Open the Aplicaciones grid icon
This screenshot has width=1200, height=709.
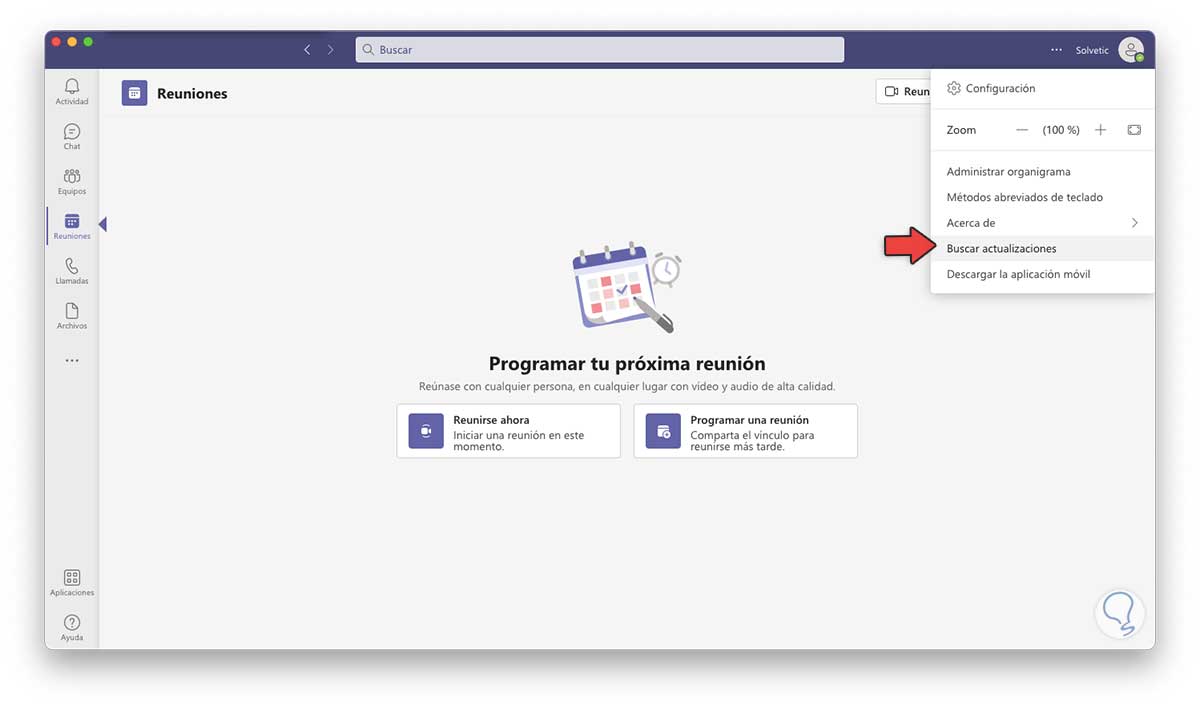tap(72, 578)
